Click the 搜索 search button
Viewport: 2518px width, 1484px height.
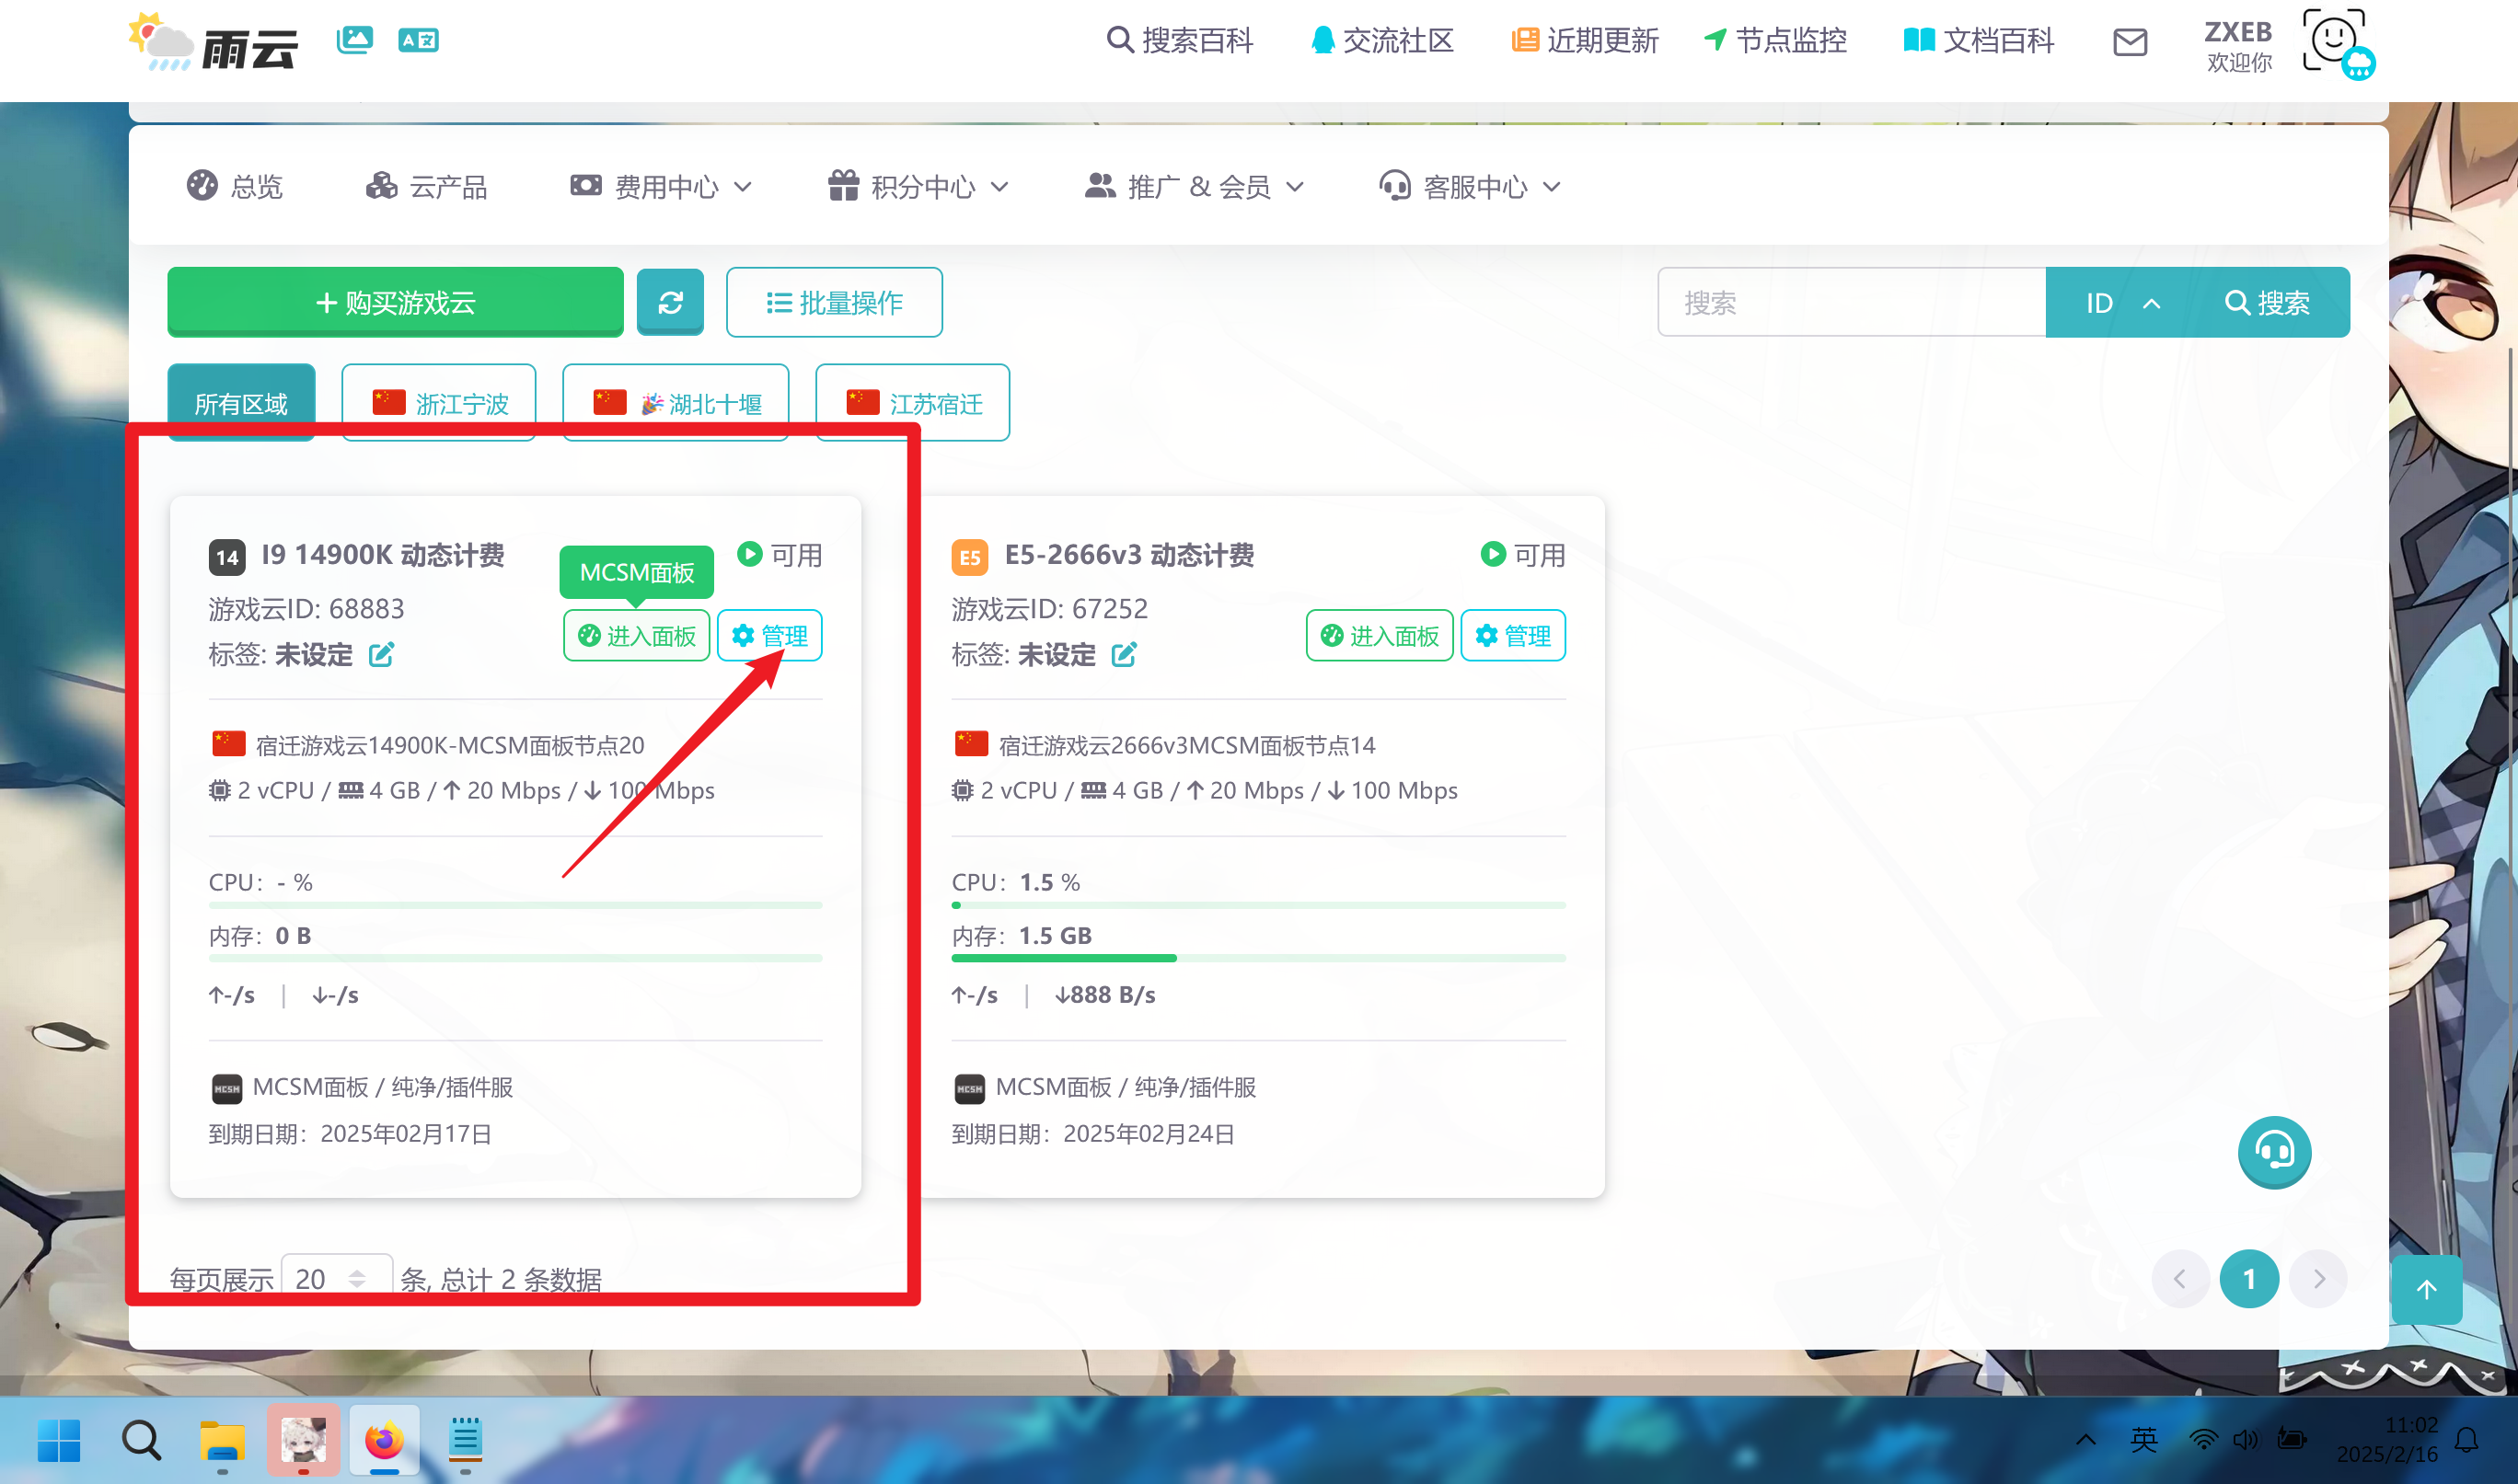pos(2268,302)
